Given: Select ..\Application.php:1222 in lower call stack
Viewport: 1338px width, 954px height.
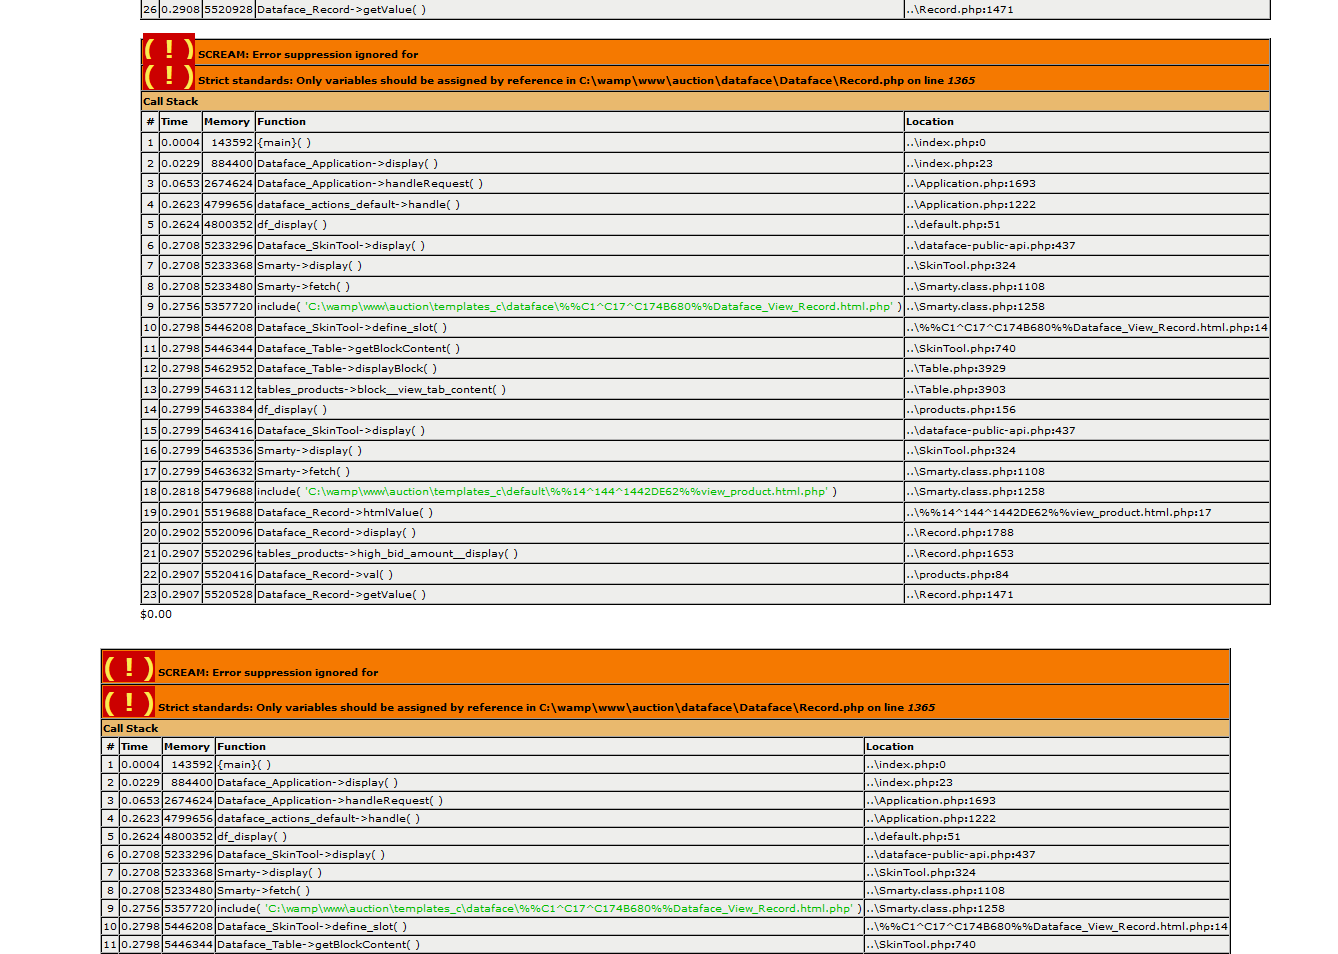Looking at the screenshot, I should (x=931, y=819).
